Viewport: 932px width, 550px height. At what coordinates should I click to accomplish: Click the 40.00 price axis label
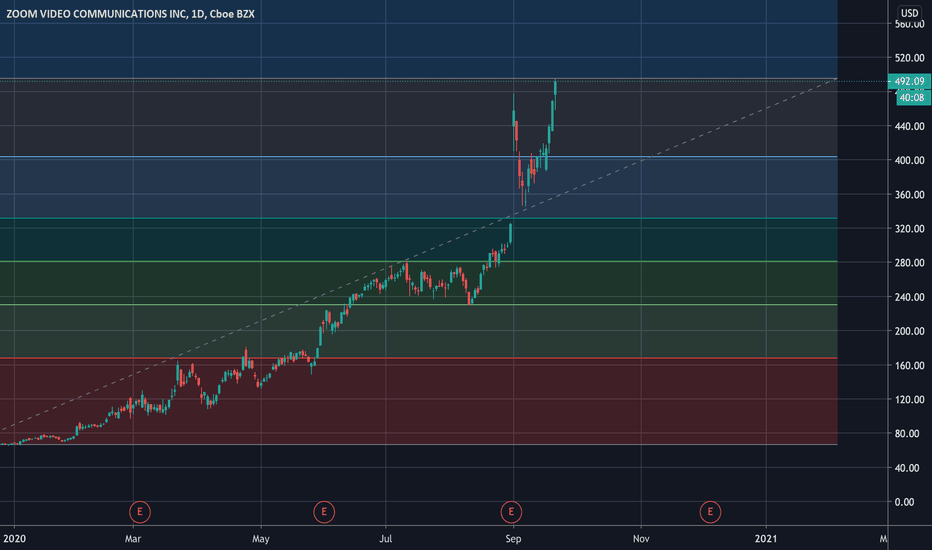click(907, 468)
